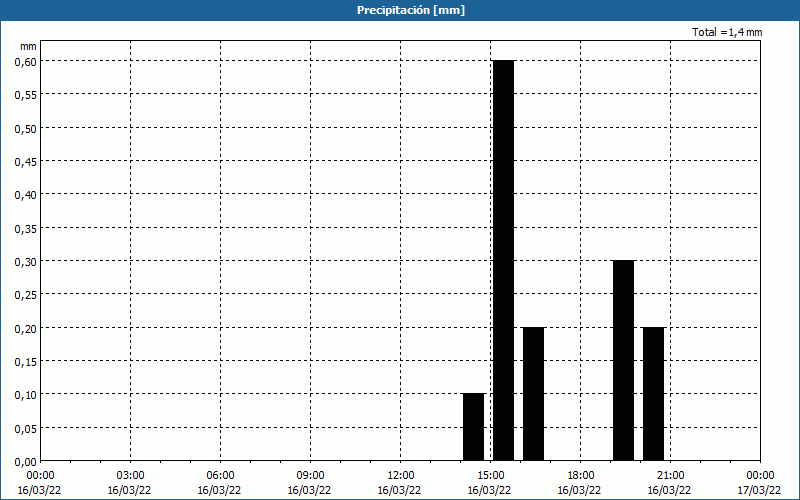Select the 0,45 y-axis value
The width and height of the screenshot is (800, 500).
click(26, 161)
